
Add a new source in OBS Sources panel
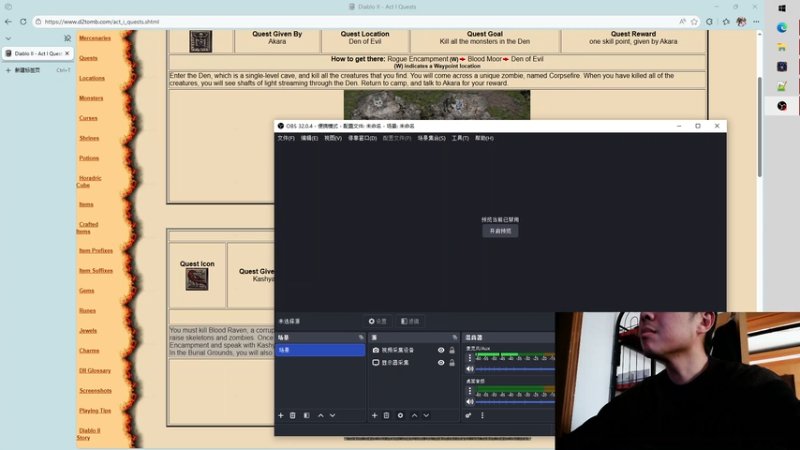(374, 415)
